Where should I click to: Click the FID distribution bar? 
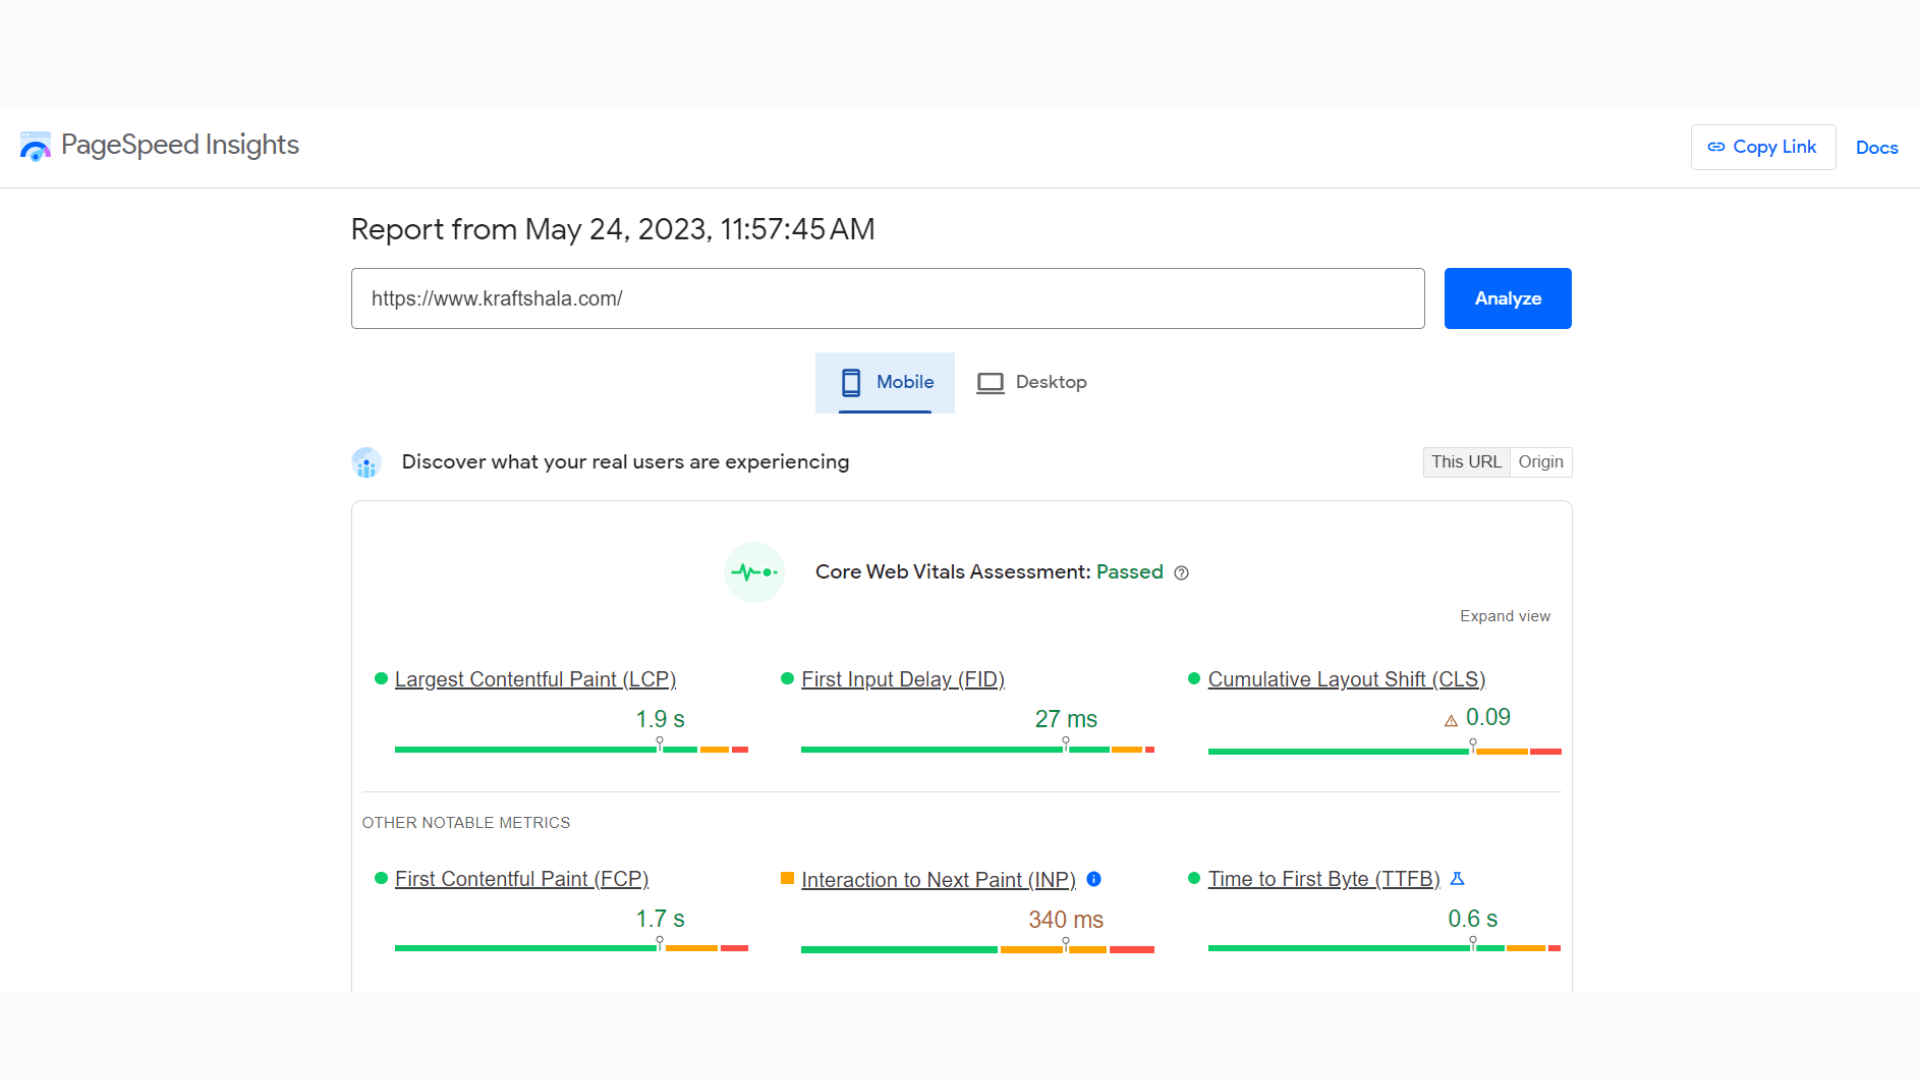click(x=978, y=749)
